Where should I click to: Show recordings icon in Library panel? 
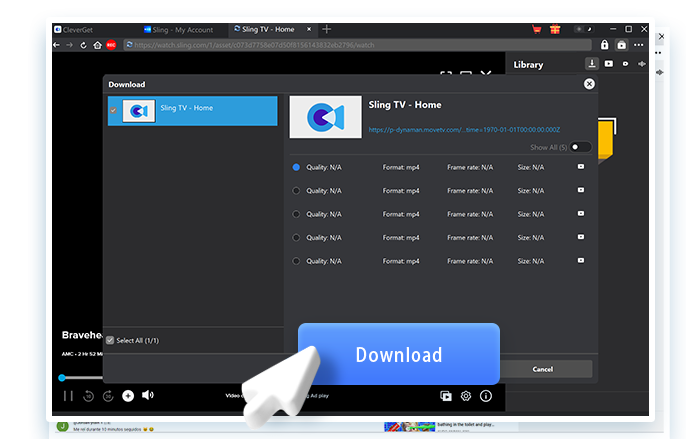point(625,64)
